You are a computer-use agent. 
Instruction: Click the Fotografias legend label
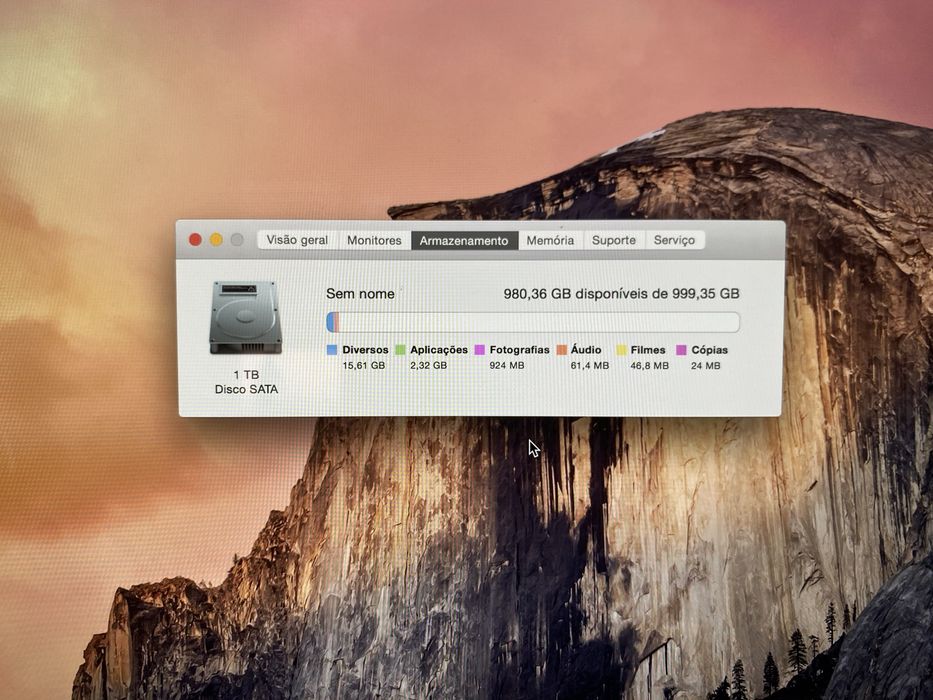click(519, 350)
